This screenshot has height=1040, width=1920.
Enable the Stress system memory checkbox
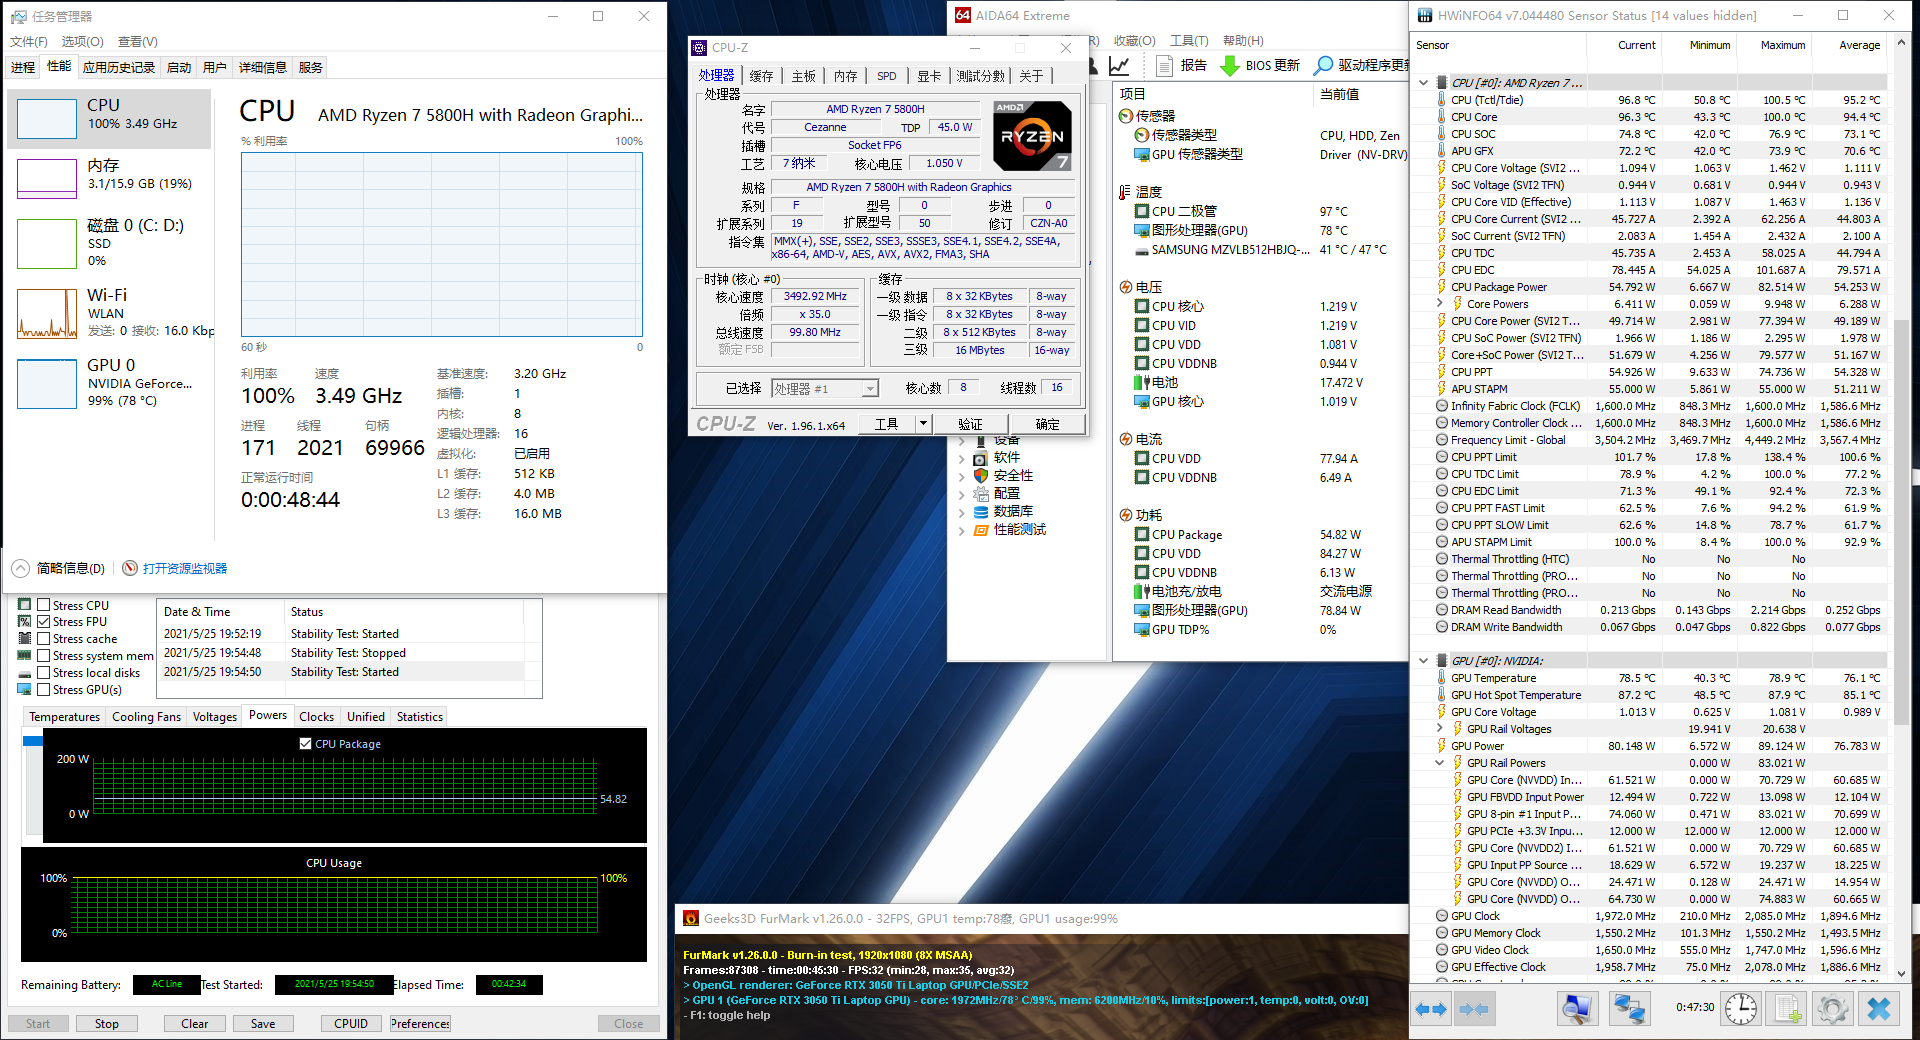[43, 656]
